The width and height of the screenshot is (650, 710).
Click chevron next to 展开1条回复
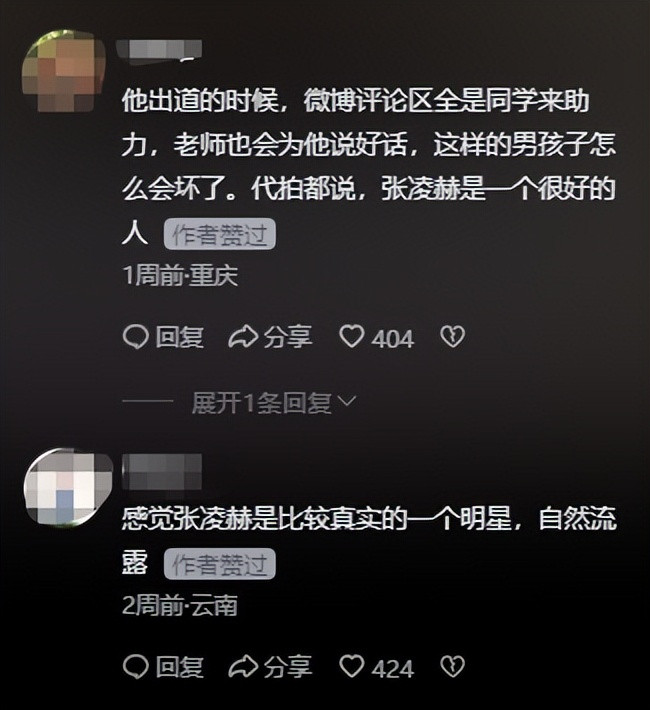click(348, 401)
